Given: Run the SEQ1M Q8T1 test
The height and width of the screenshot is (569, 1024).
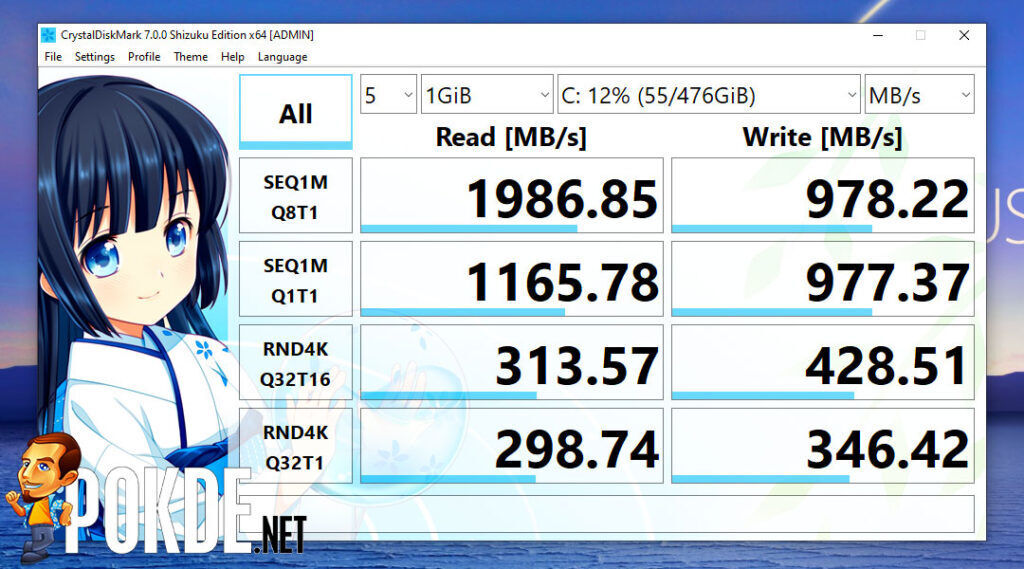Looking at the screenshot, I should [296, 196].
